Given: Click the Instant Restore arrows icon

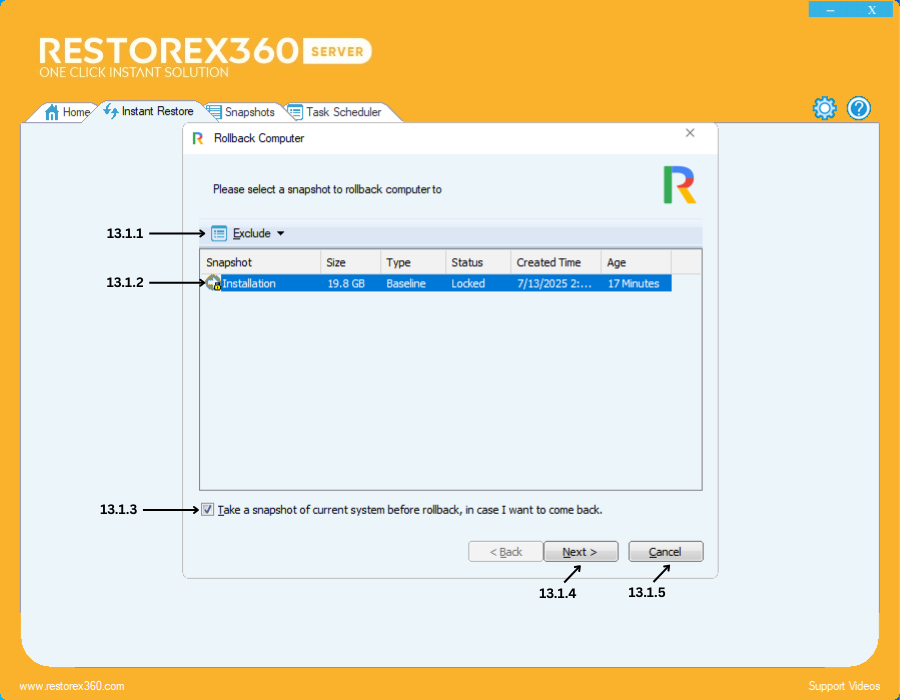Looking at the screenshot, I should coord(111,111).
